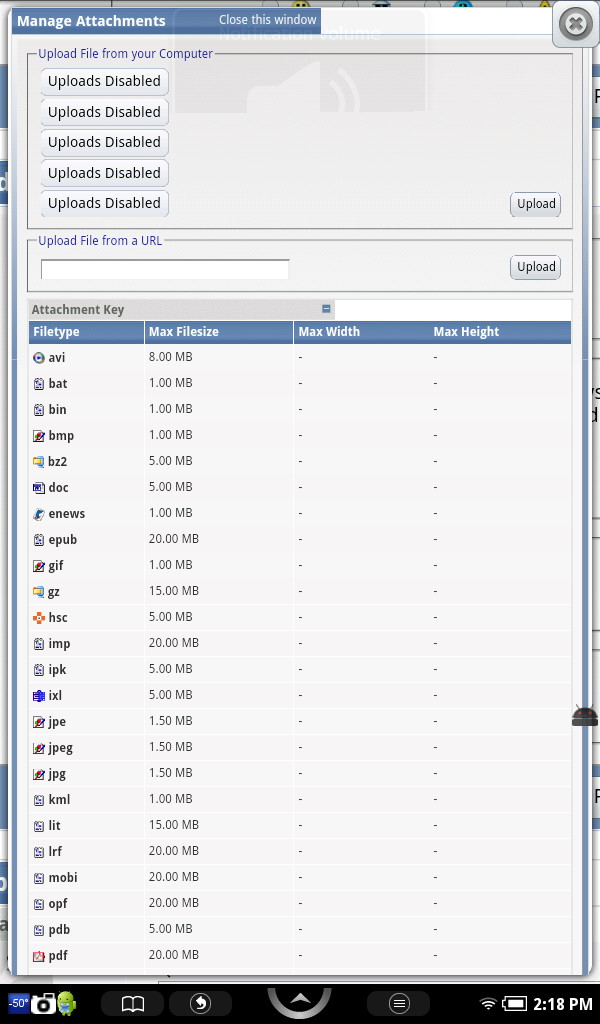Tap the camera notification icon
600x1024 pixels.
click(x=43, y=1004)
